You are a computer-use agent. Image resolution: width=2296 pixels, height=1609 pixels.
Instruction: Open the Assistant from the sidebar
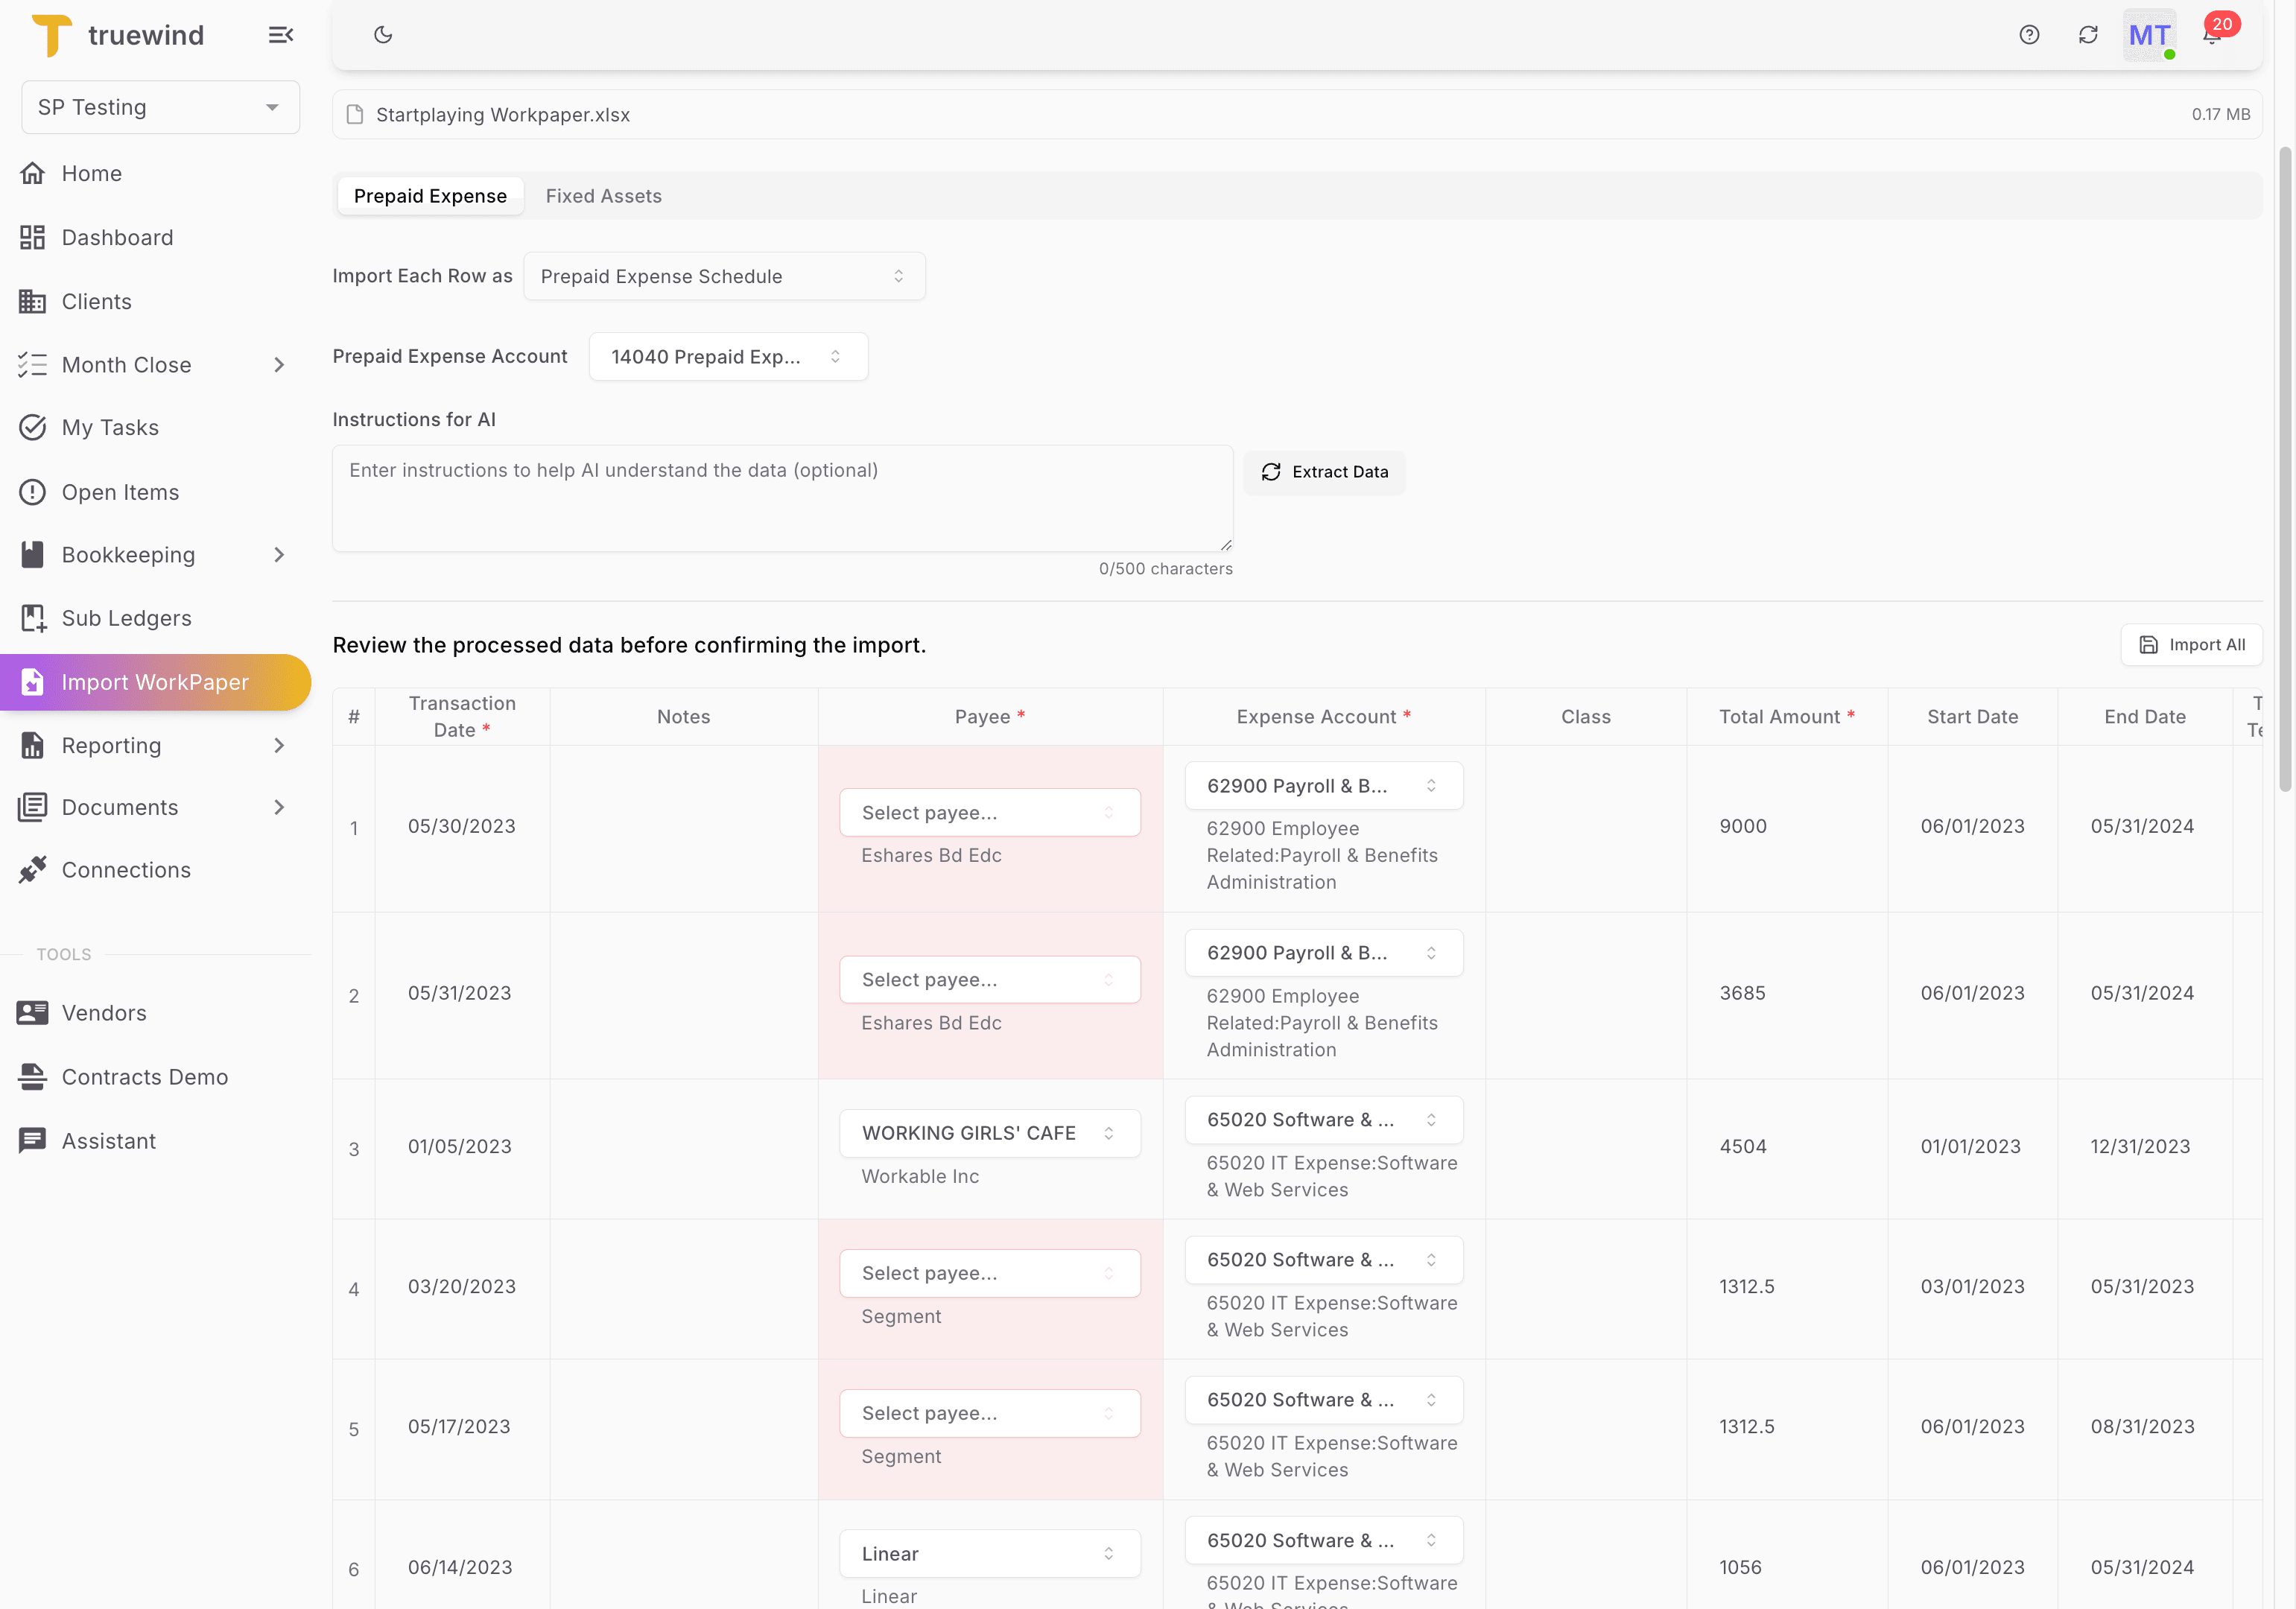click(109, 1140)
